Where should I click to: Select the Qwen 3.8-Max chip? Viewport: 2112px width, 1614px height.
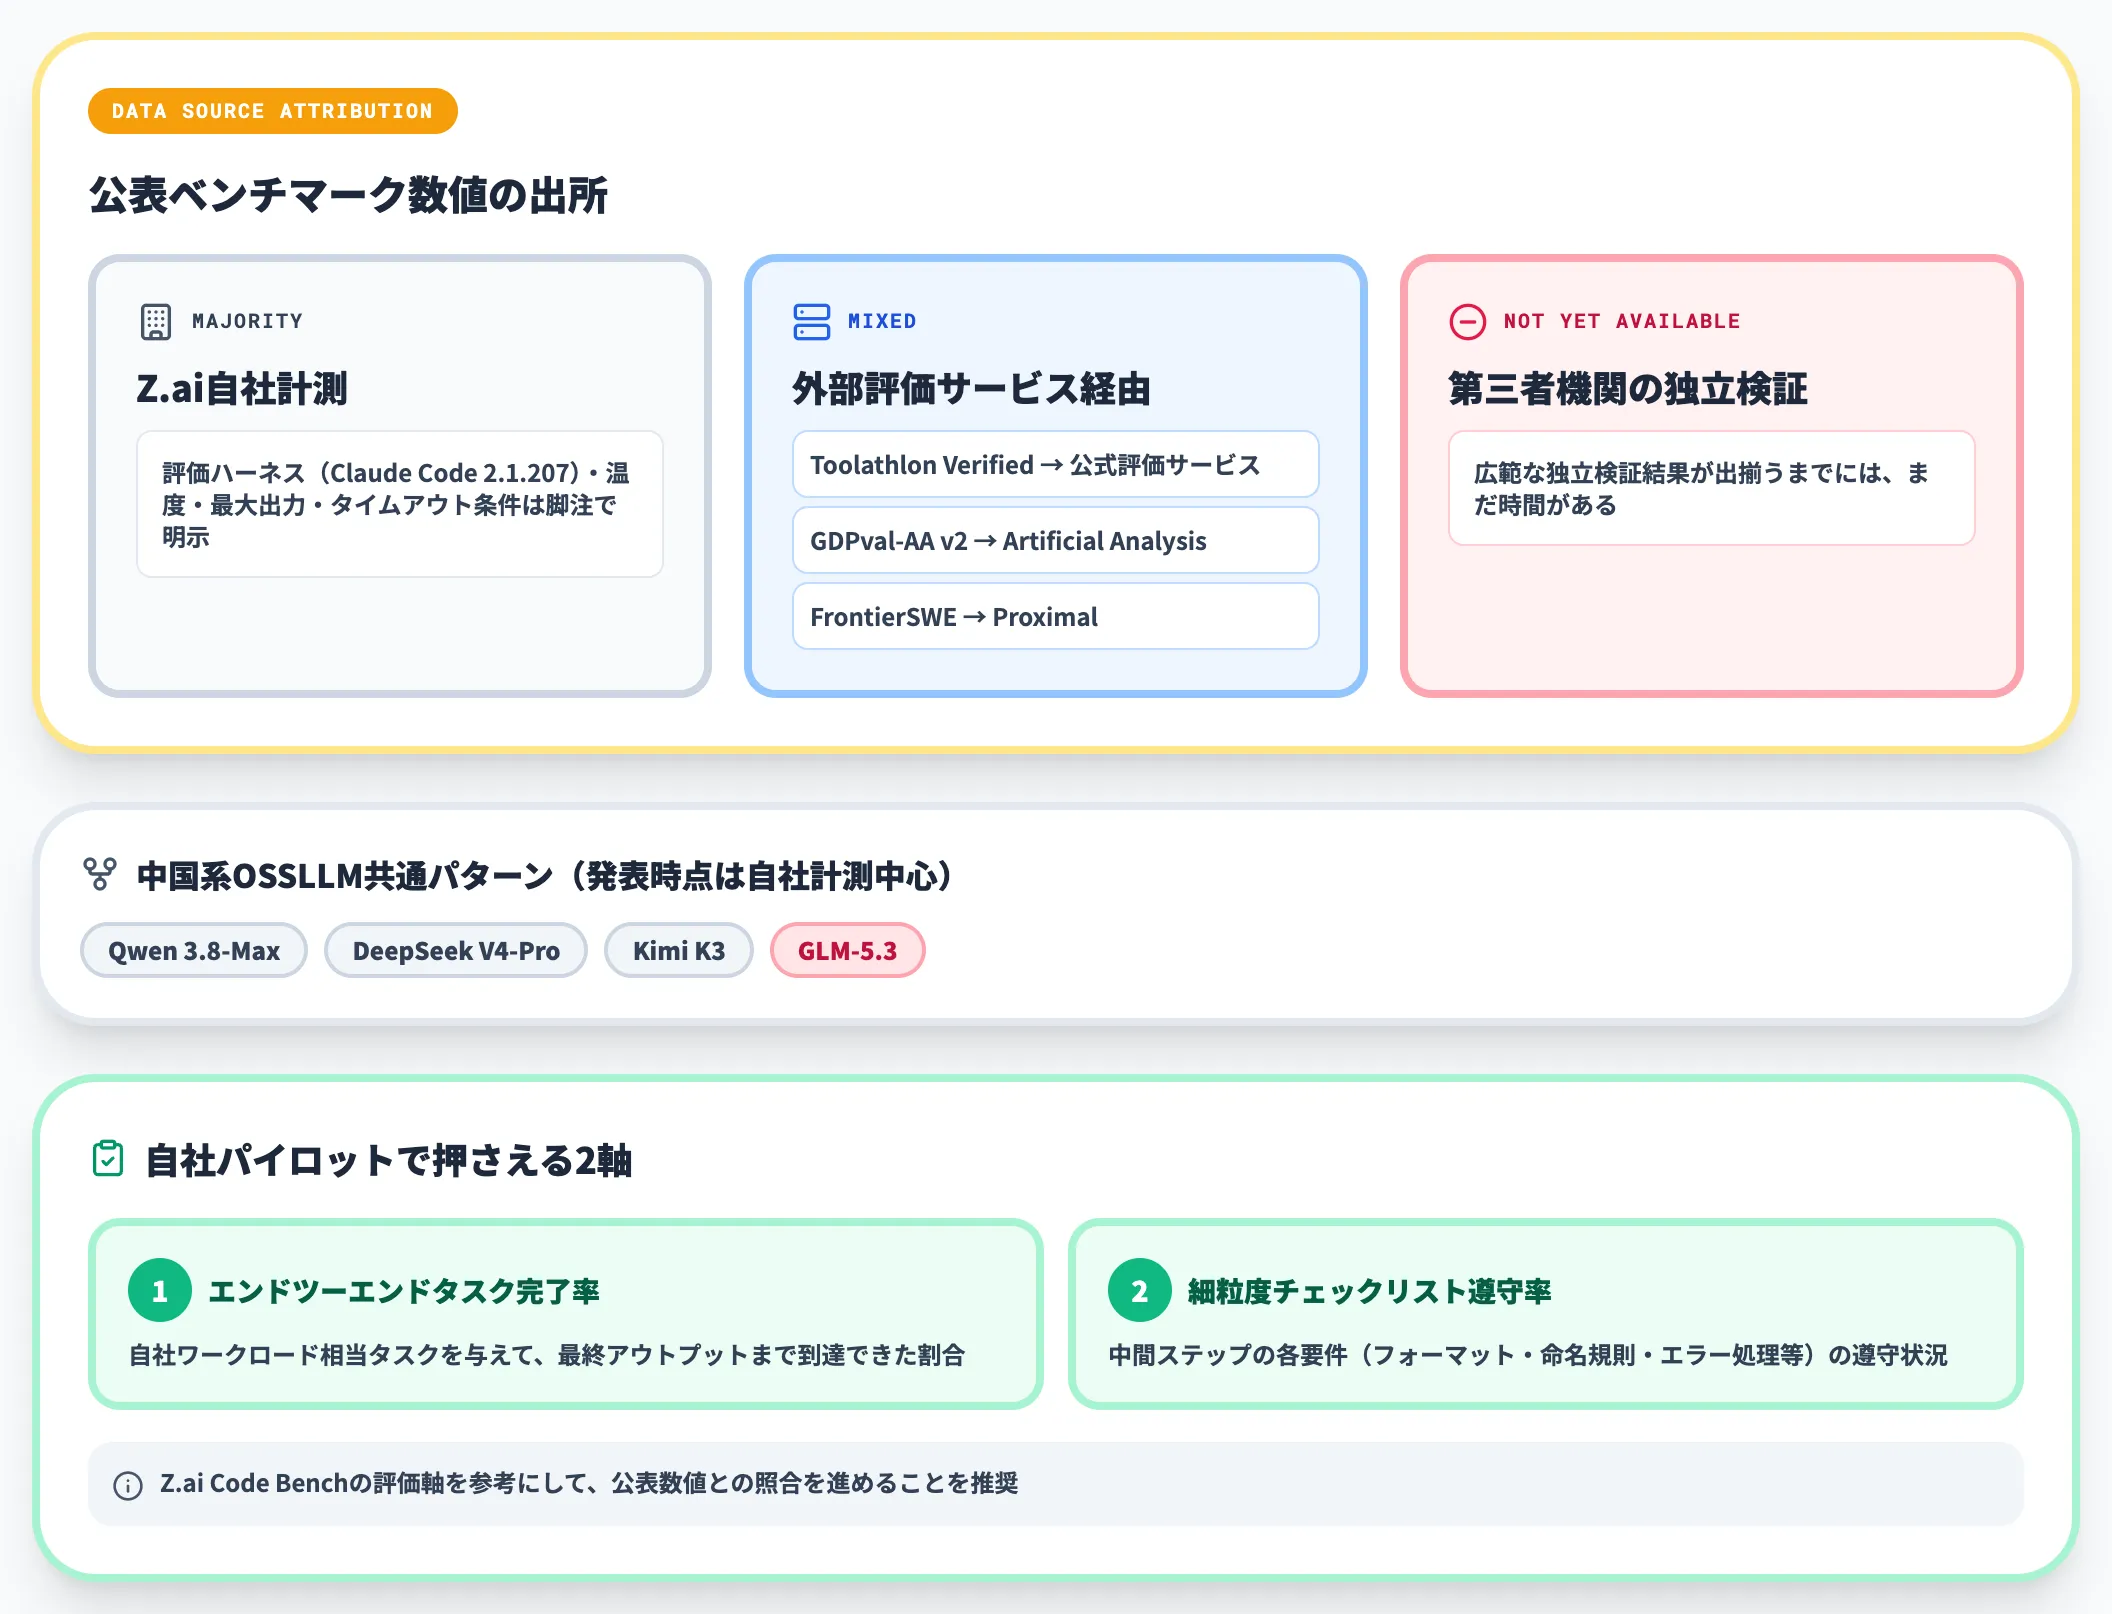[x=194, y=950]
